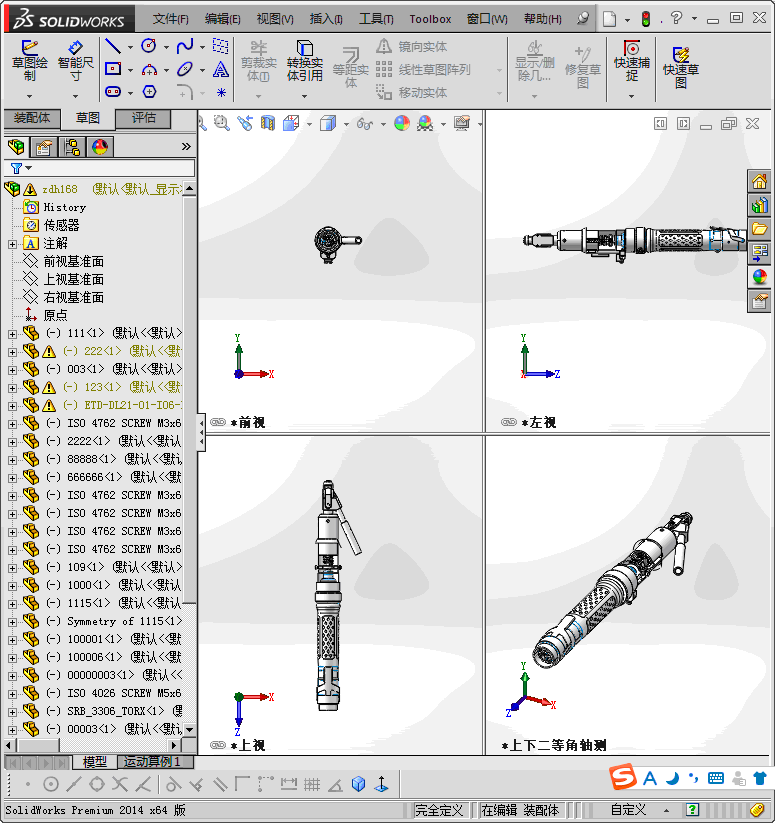Screen dimensions: 775x823
Task: Toggle the view link icon in 前视 viewport
Action: point(218,422)
